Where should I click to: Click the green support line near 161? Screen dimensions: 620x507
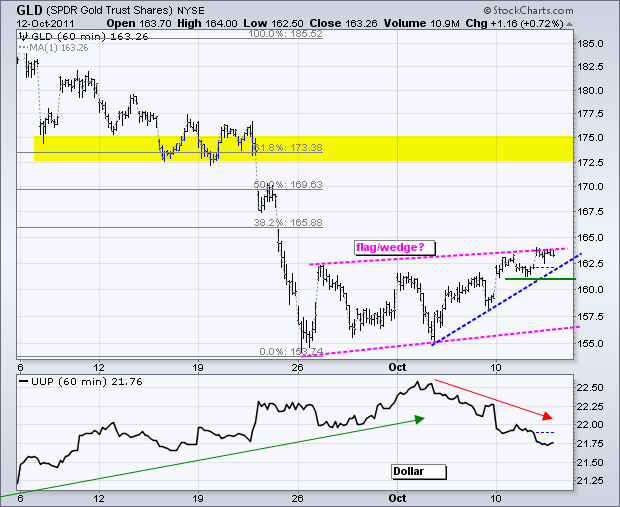(540, 279)
